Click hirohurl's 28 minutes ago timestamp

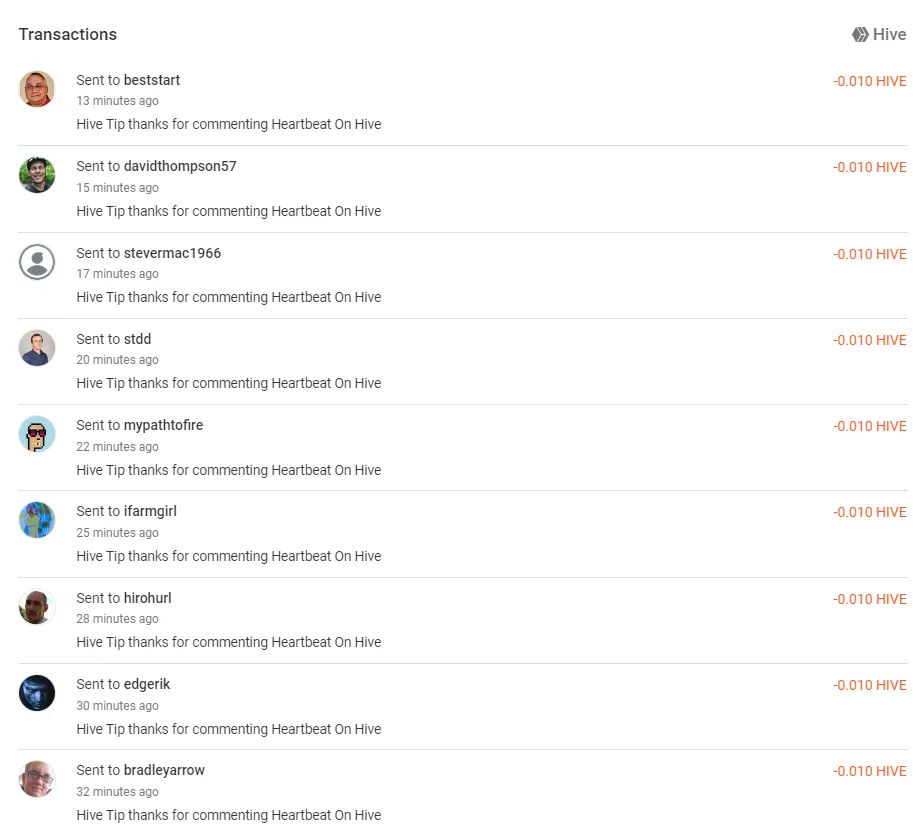coord(117,619)
